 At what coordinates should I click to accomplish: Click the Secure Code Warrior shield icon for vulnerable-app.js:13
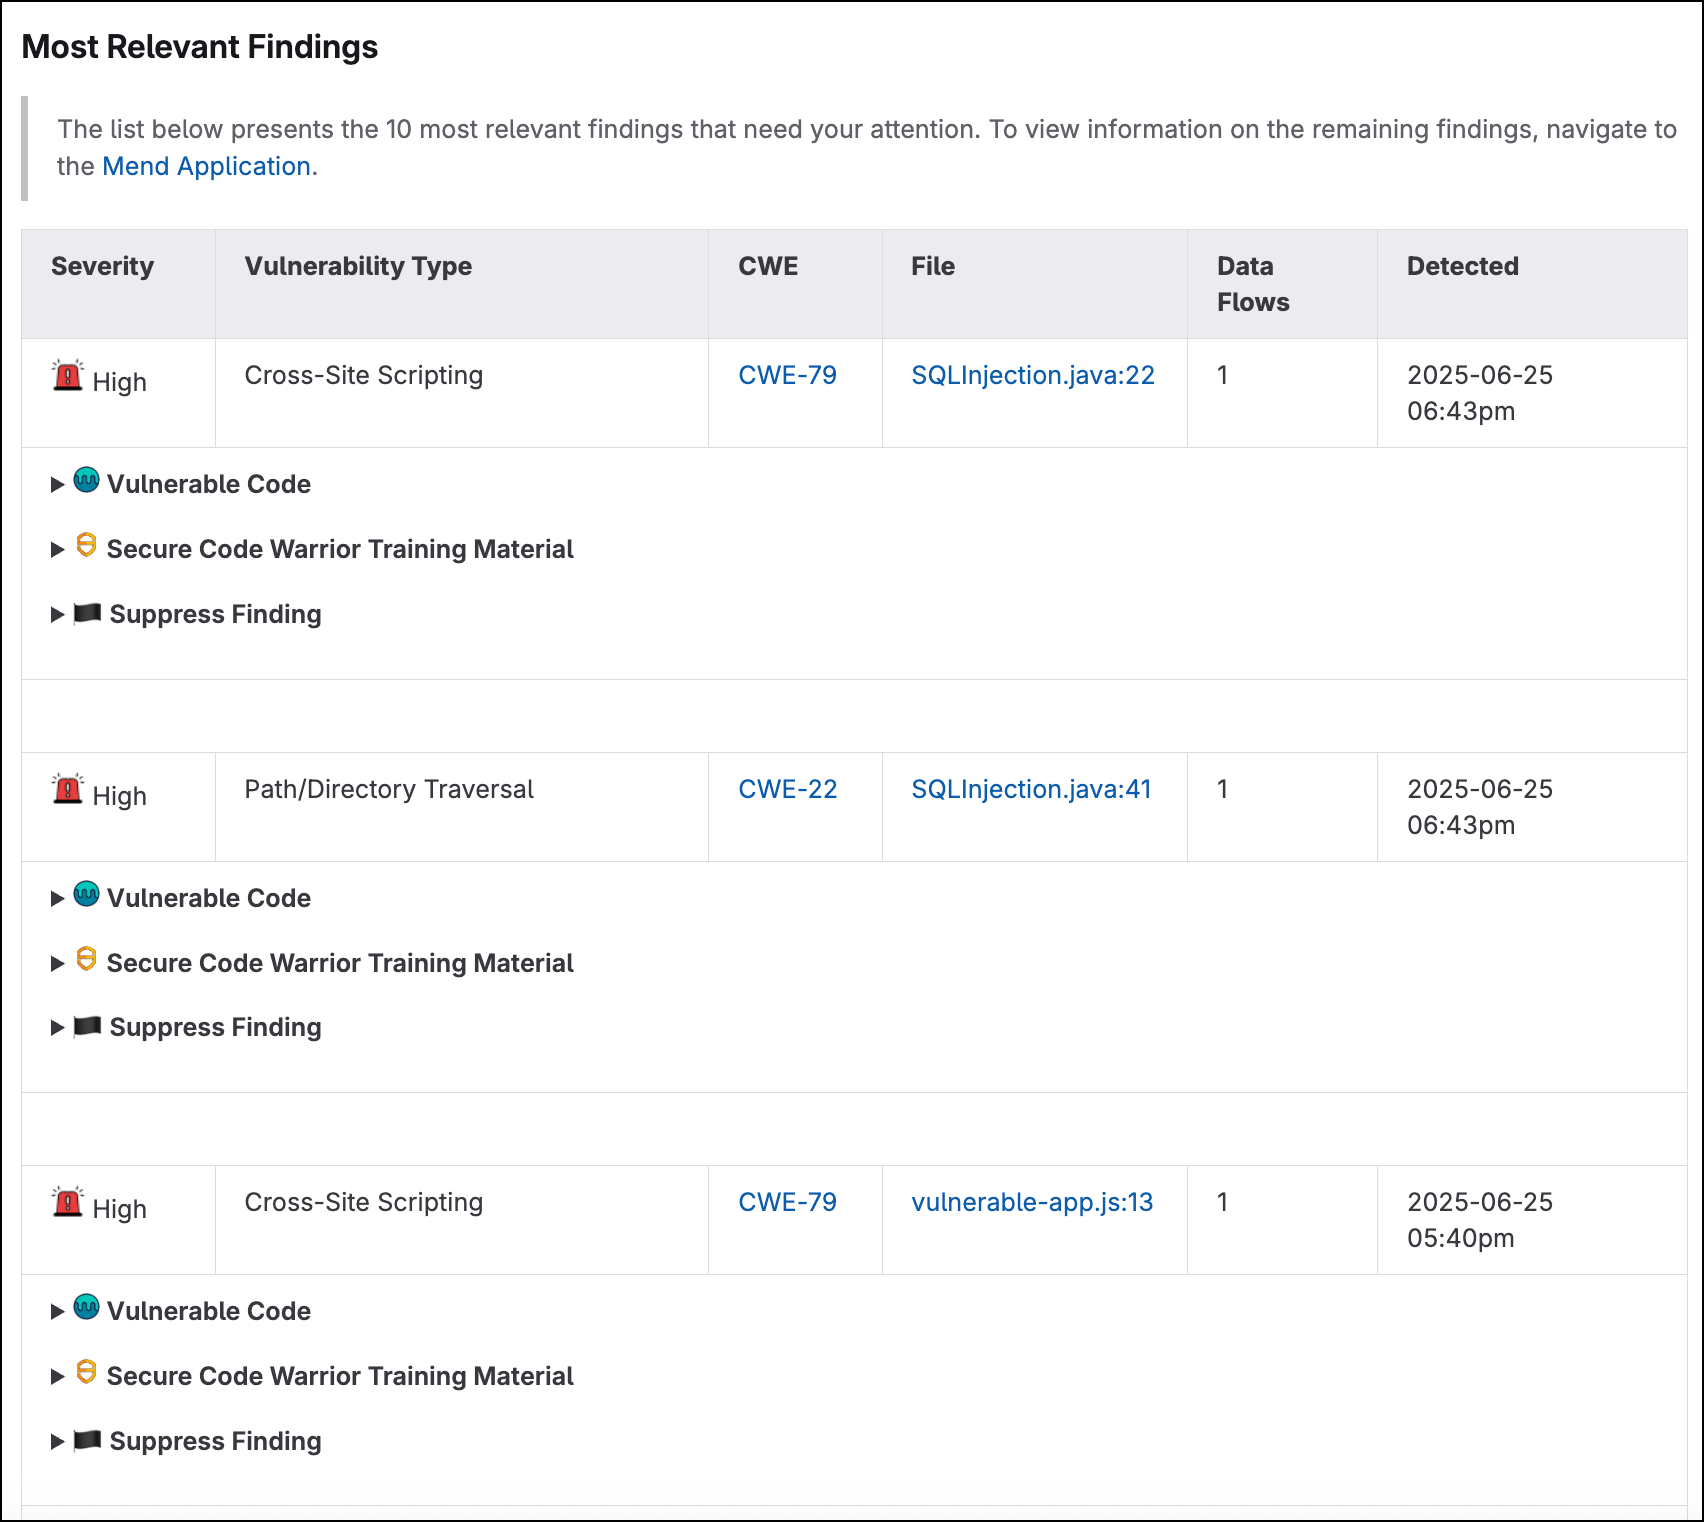click(x=87, y=1373)
